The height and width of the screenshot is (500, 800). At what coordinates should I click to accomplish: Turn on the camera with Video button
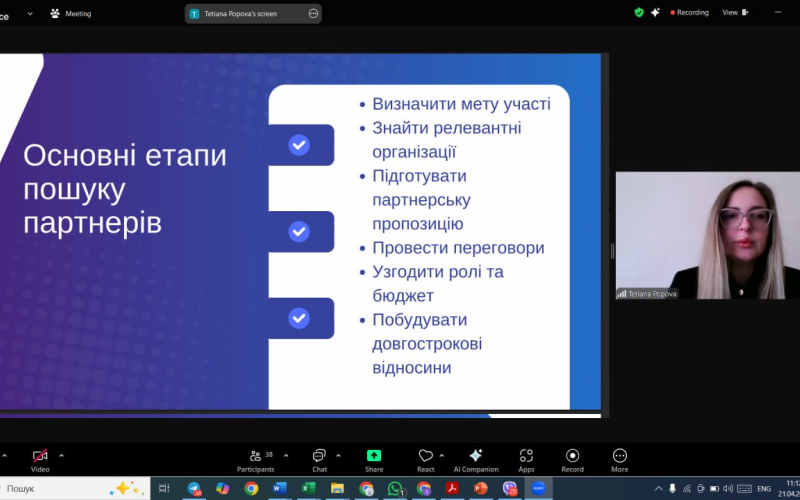40,461
